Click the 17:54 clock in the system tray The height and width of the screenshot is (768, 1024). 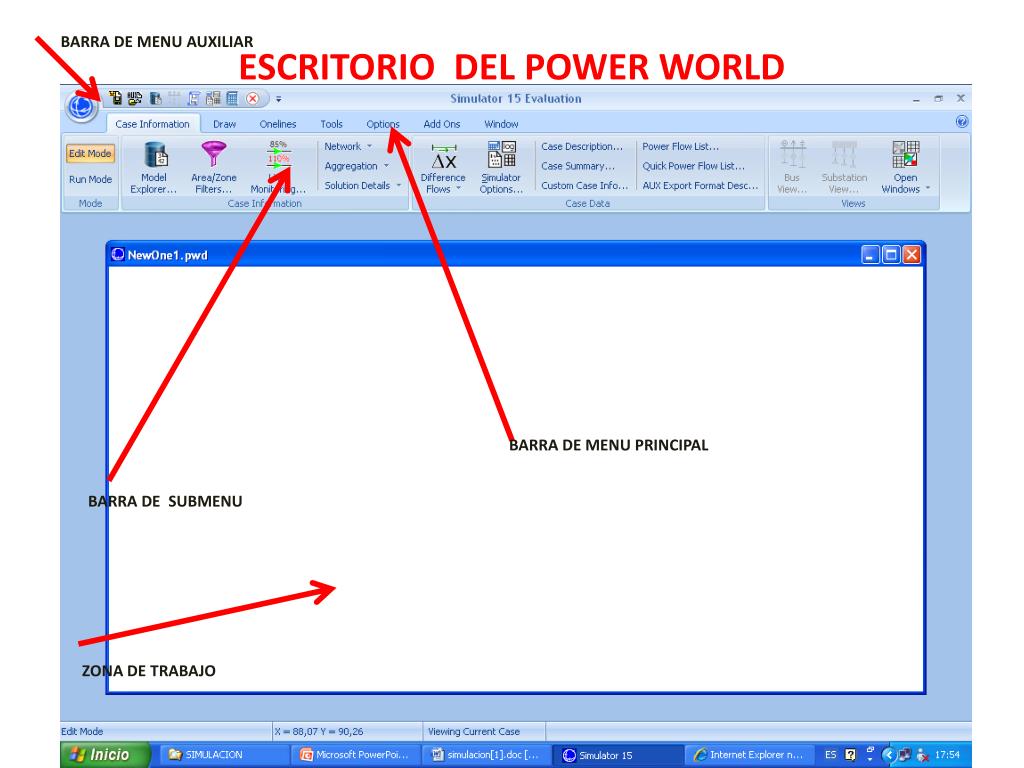click(x=947, y=755)
